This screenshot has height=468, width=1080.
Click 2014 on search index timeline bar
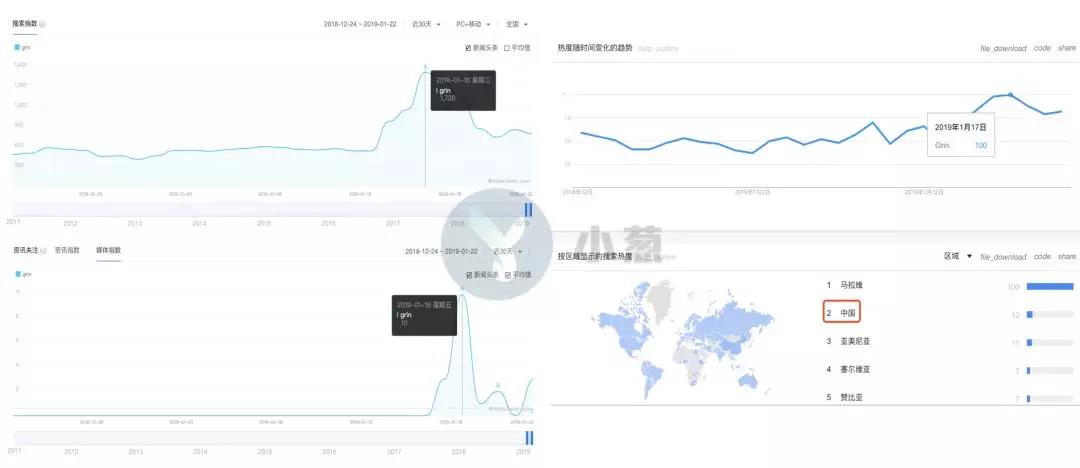(199, 223)
